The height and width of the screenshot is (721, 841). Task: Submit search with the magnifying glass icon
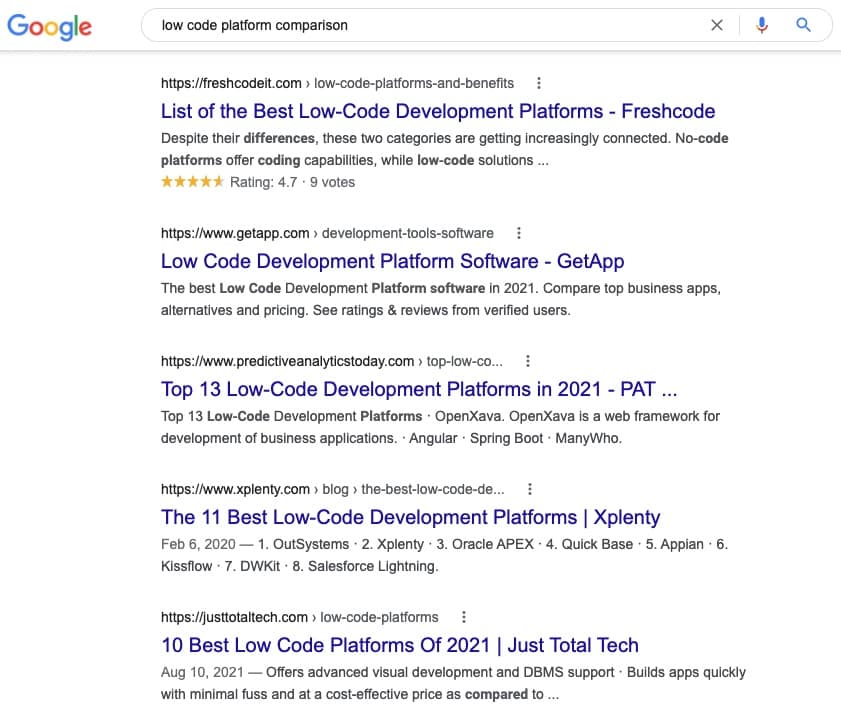[x=803, y=25]
